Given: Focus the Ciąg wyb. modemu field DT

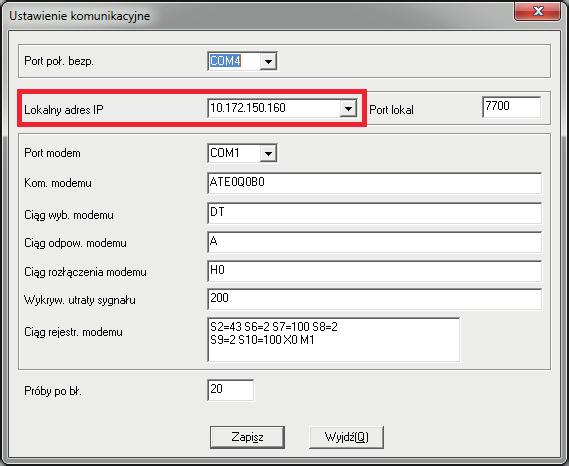Looking at the screenshot, I should (374, 213).
